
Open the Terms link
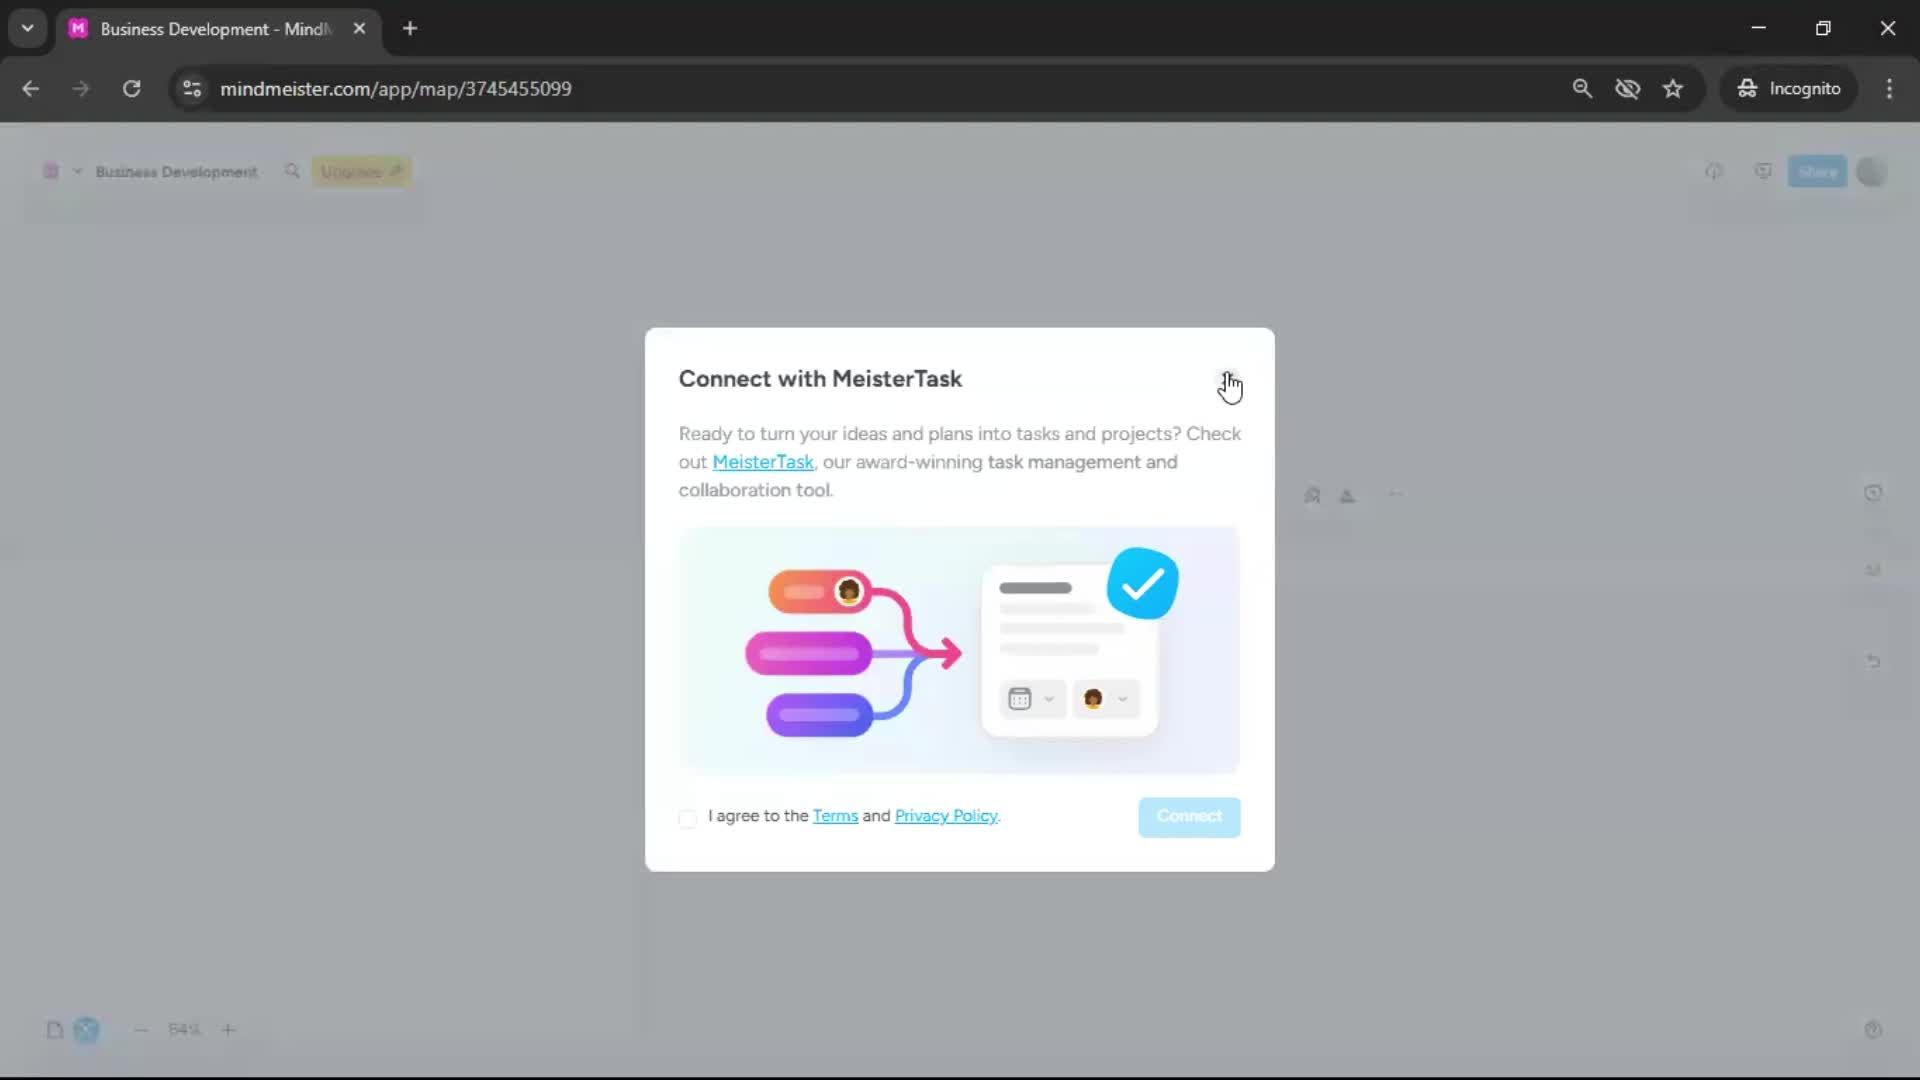pos(835,816)
